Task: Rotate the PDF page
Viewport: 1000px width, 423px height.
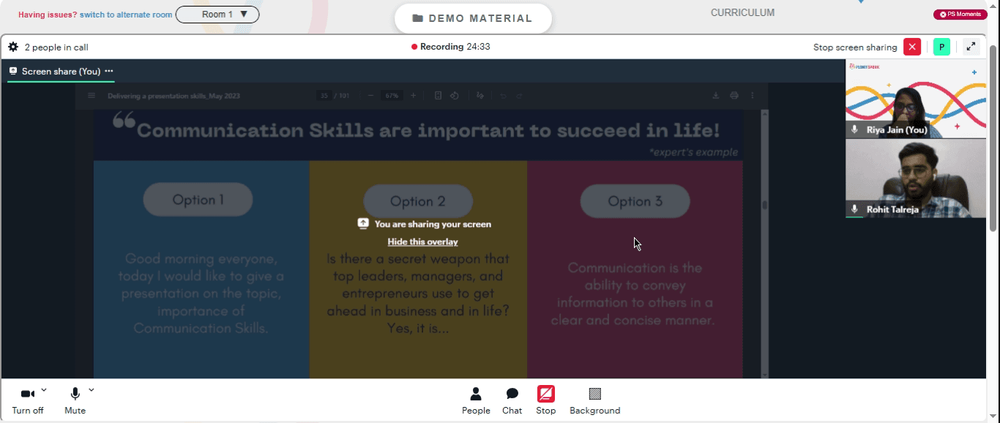Action: pyautogui.click(x=455, y=96)
